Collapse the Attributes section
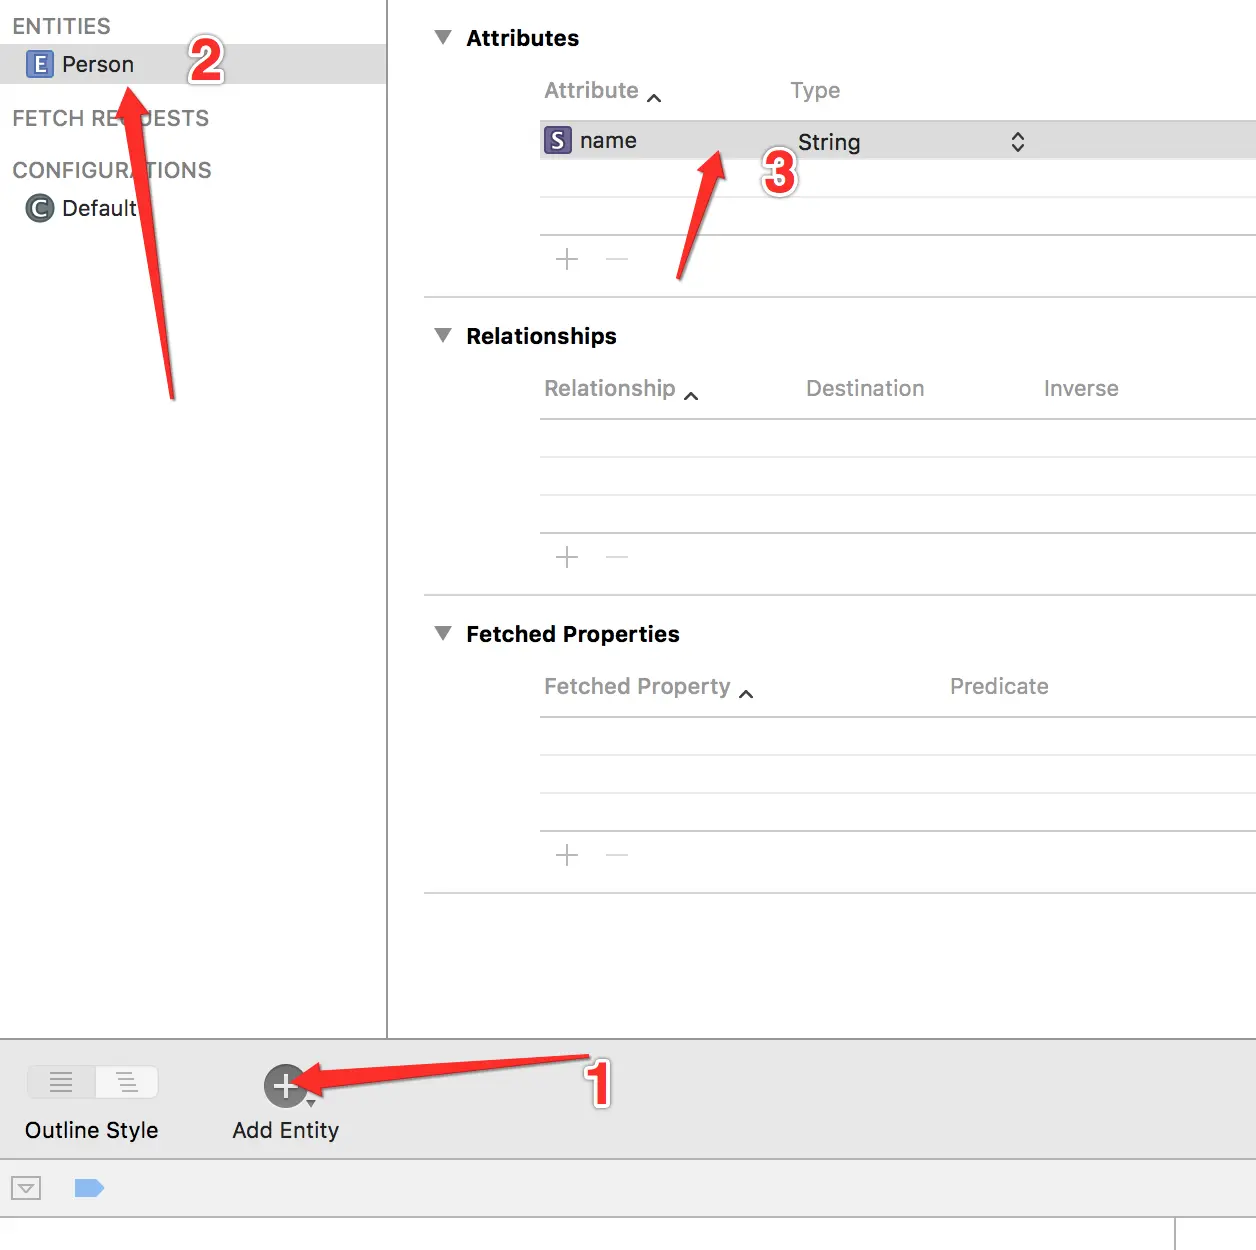This screenshot has height=1250, width=1256. 443,37
